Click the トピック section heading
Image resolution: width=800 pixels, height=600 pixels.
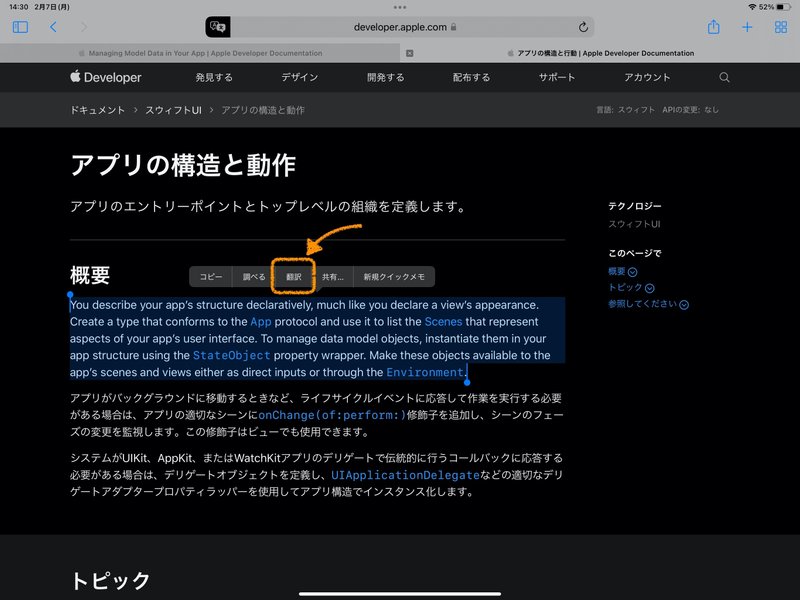pos(110,581)
